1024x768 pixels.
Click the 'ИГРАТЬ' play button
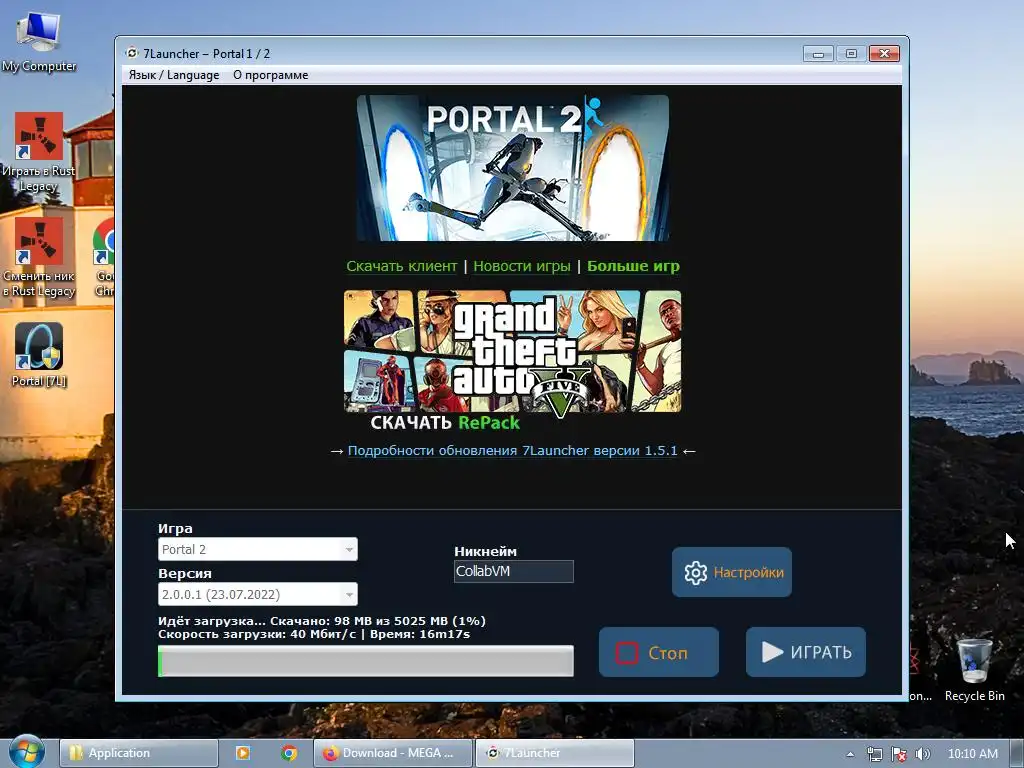click(806, 652)
